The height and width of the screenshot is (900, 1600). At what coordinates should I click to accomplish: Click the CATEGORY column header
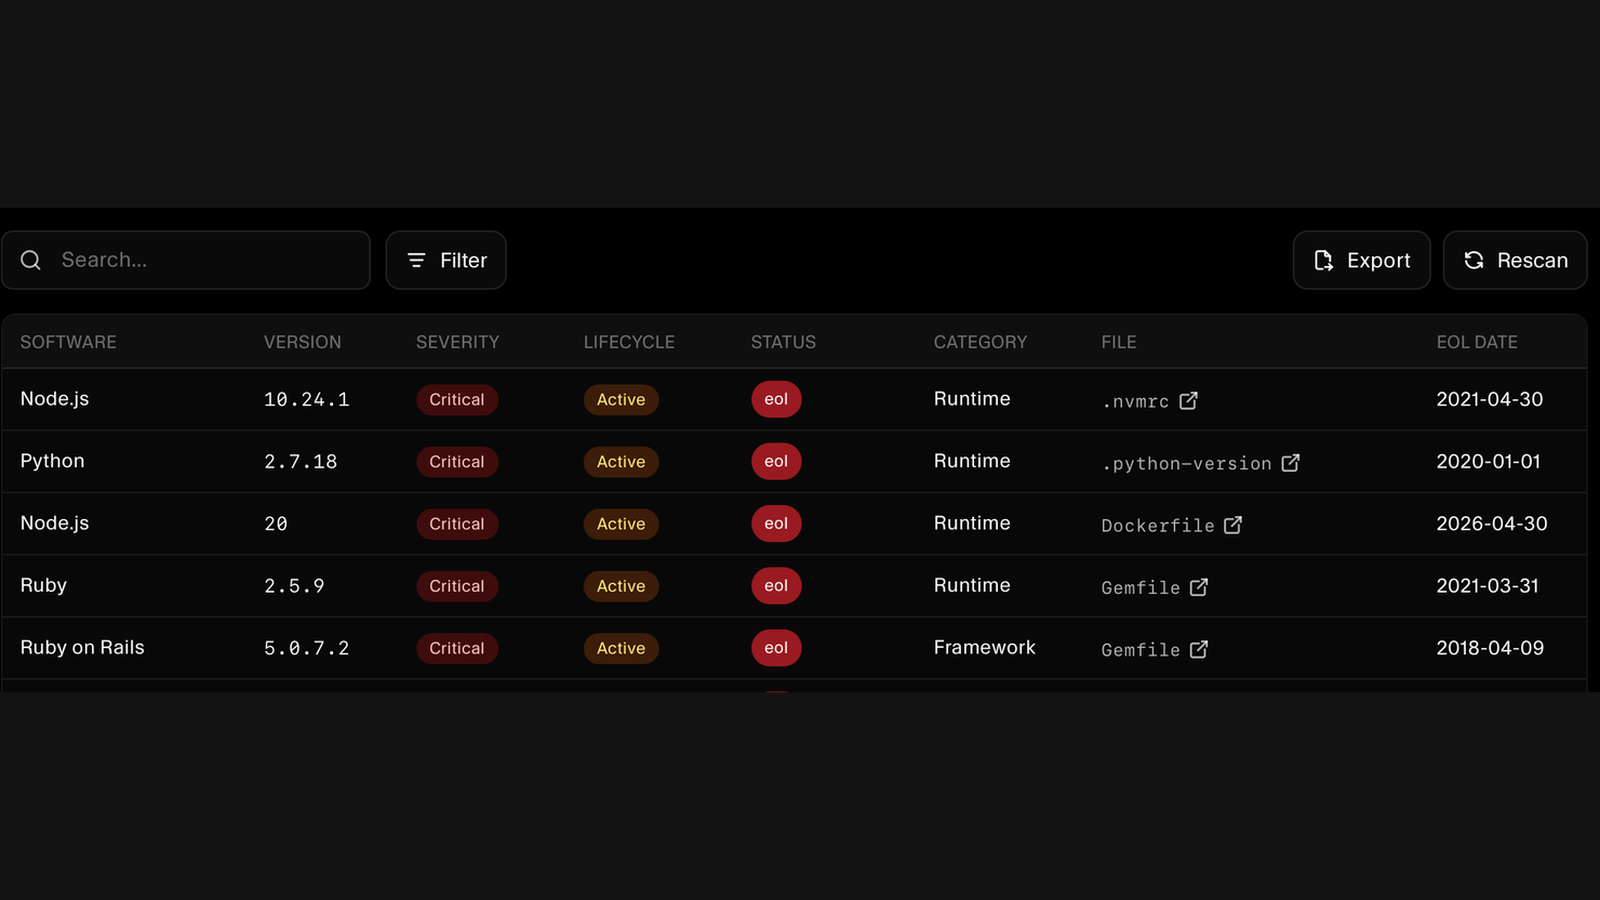(980, 342)
